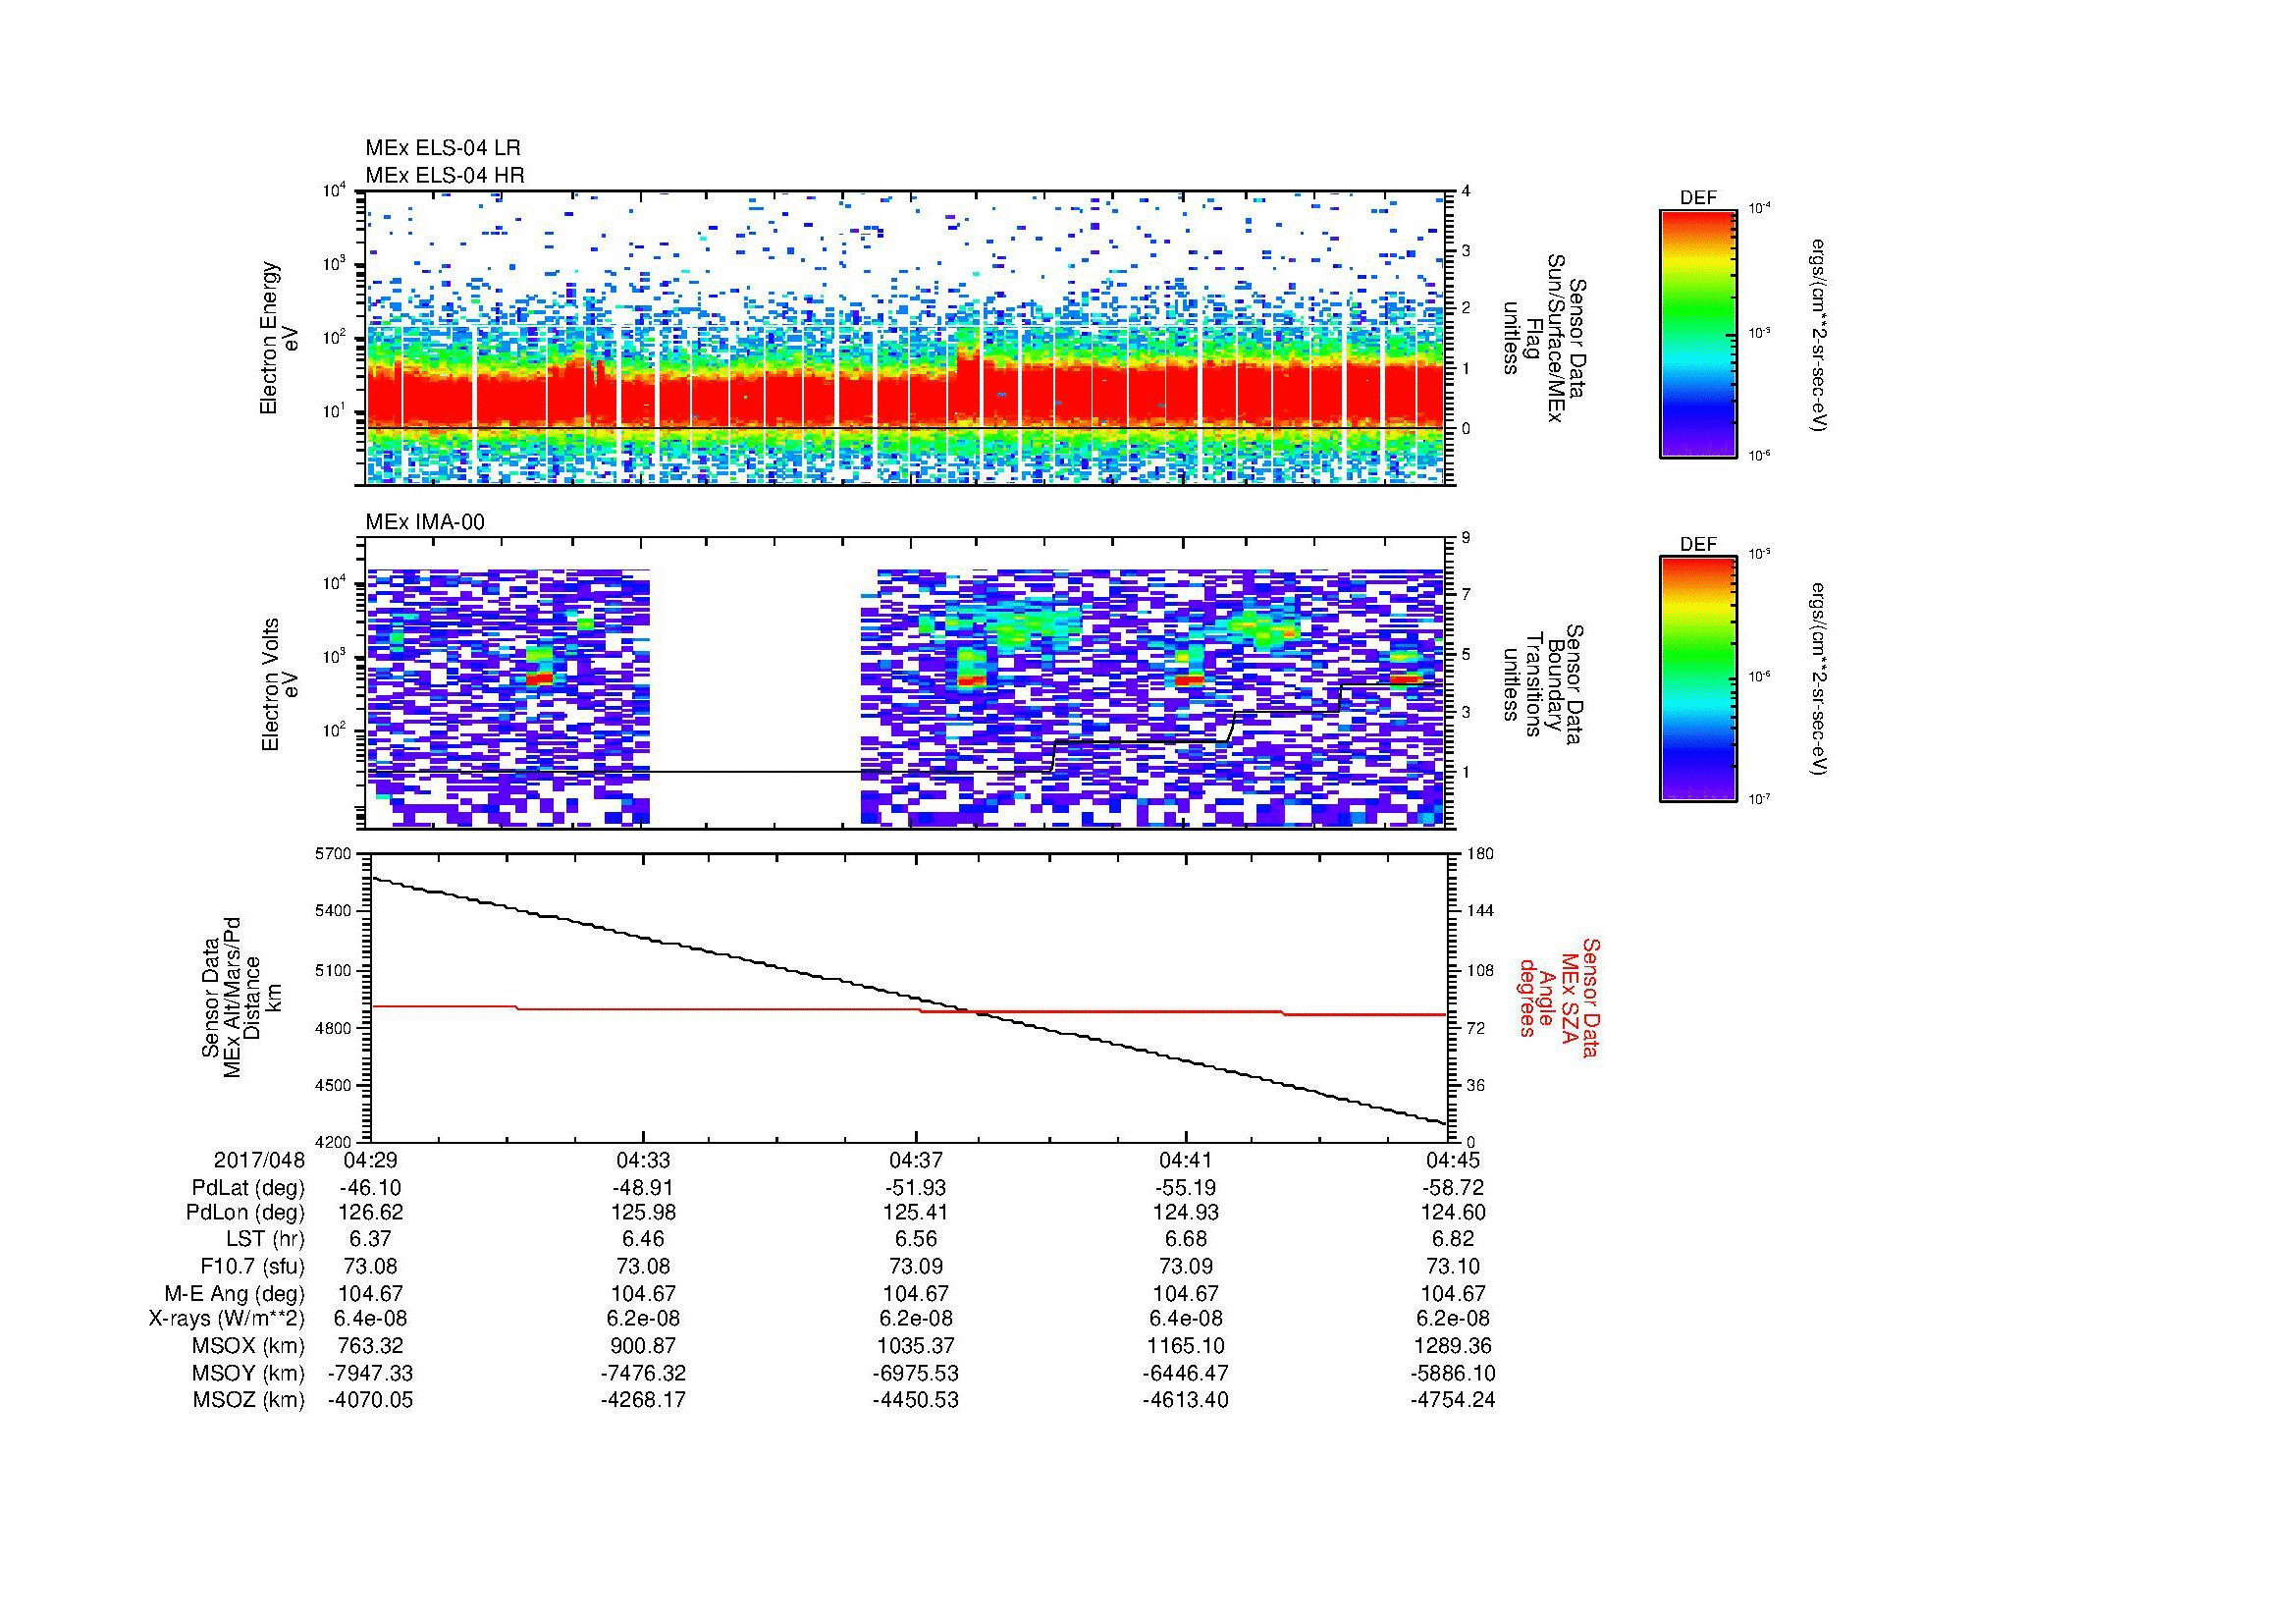Click the 'MEx IMA-00' panel title
The width and height of the screenshot is (2296, 1623).
click(425, 522)
